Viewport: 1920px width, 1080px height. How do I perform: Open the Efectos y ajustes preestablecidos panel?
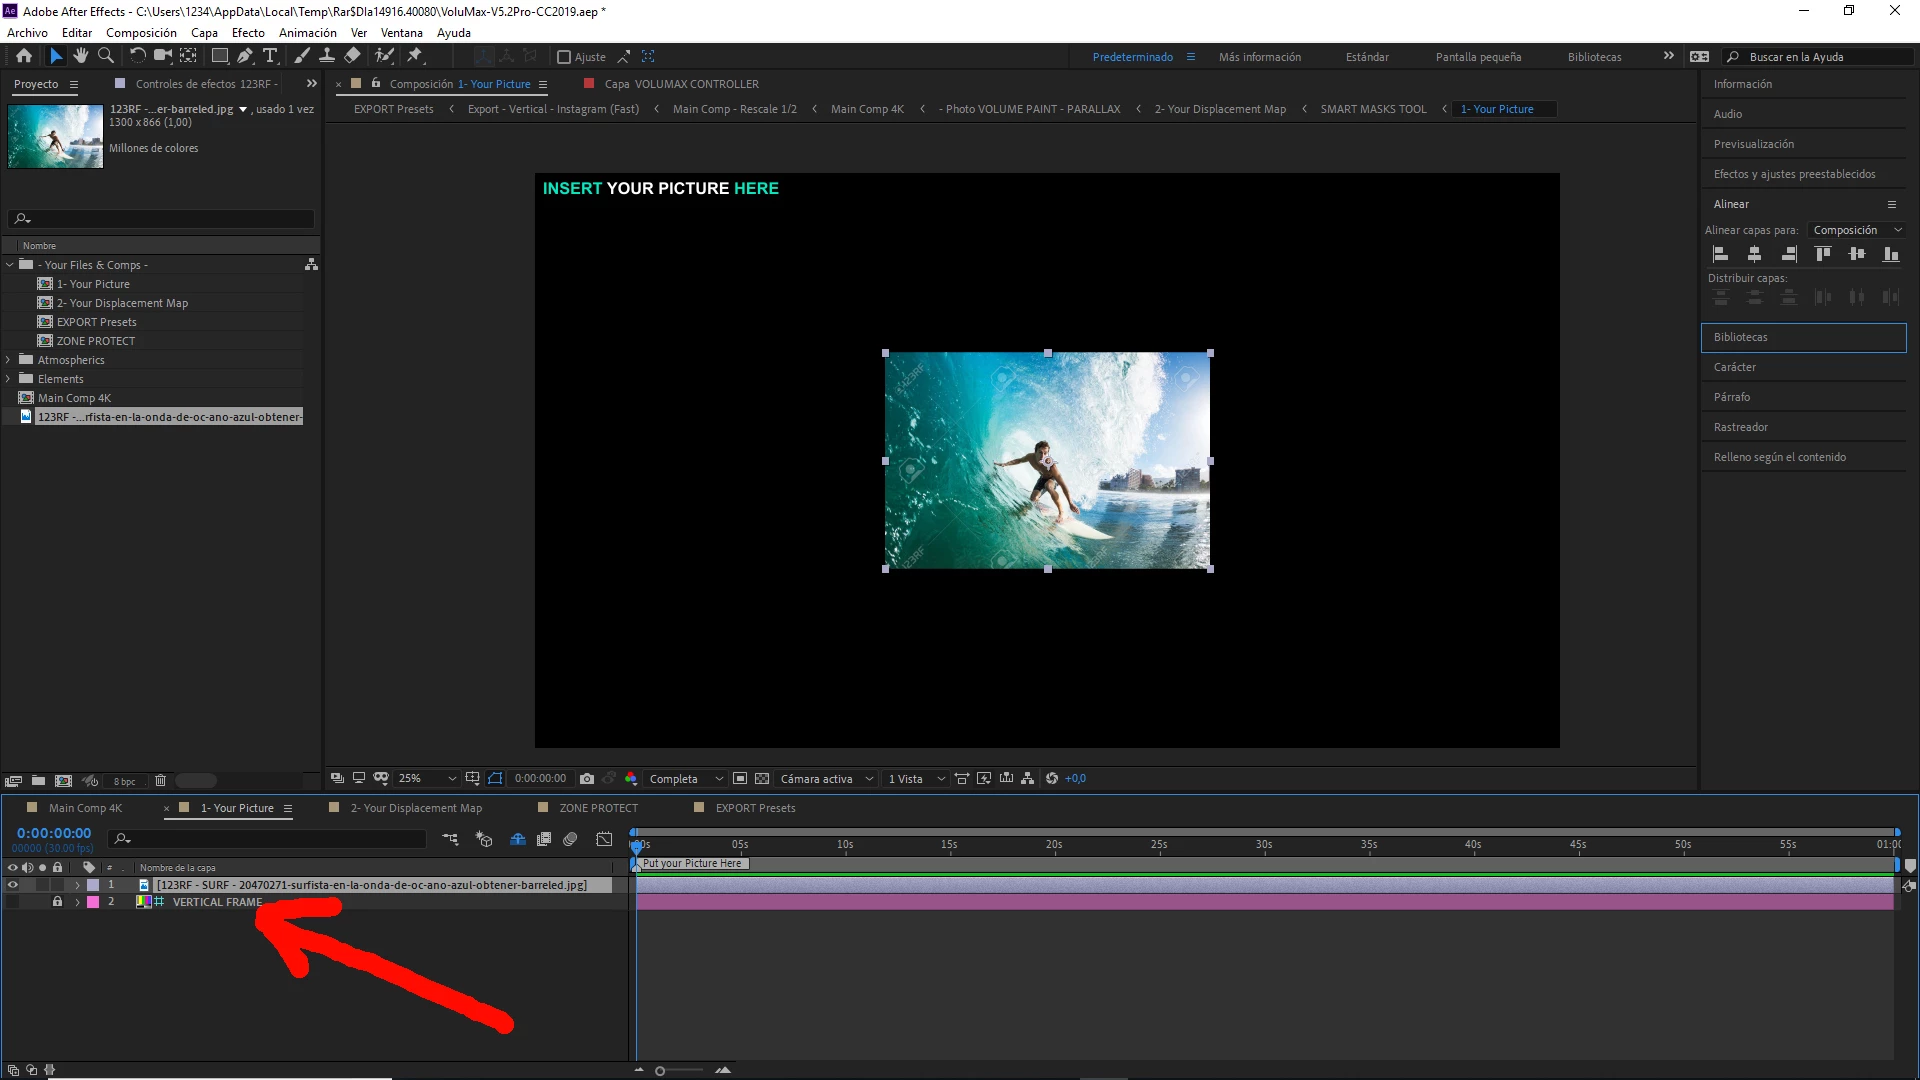tap(1794, 174)
